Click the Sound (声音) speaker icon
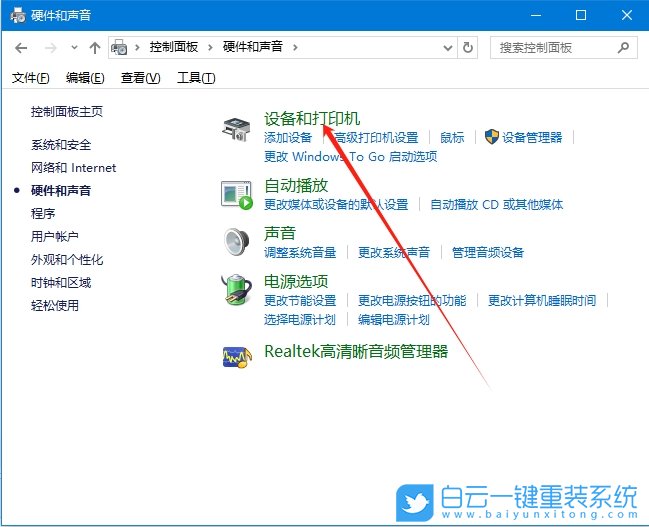 pyautogui.click(x=236, y=242)
